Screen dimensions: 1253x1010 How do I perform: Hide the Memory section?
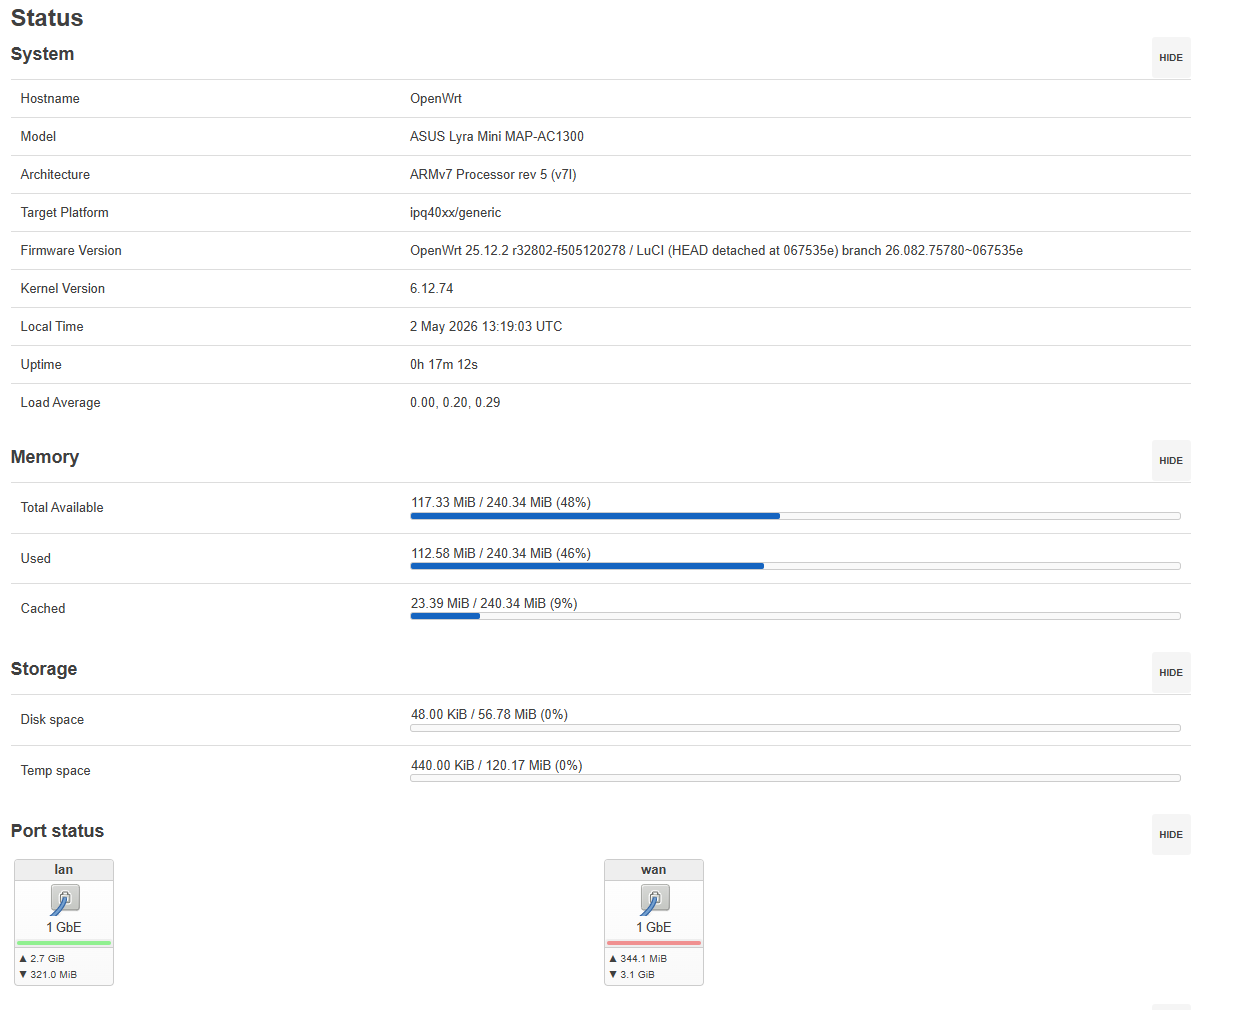(1171, 461)
